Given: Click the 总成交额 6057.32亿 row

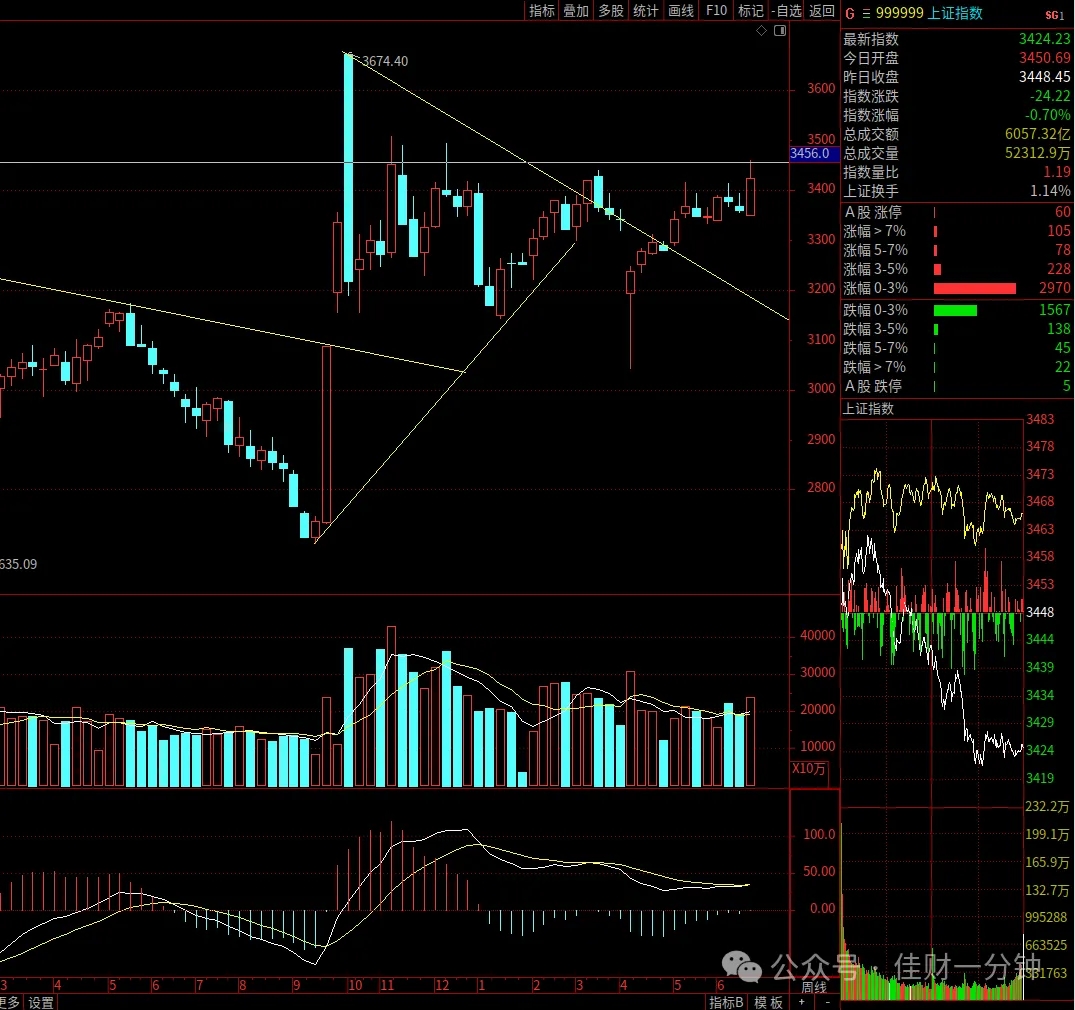Looking at the screenshot, I should 956,134.
